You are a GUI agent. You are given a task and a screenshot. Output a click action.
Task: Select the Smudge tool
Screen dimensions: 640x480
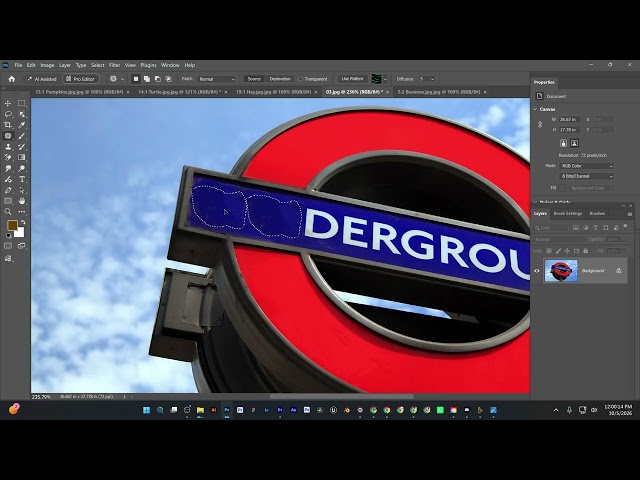tap(8, 168)
